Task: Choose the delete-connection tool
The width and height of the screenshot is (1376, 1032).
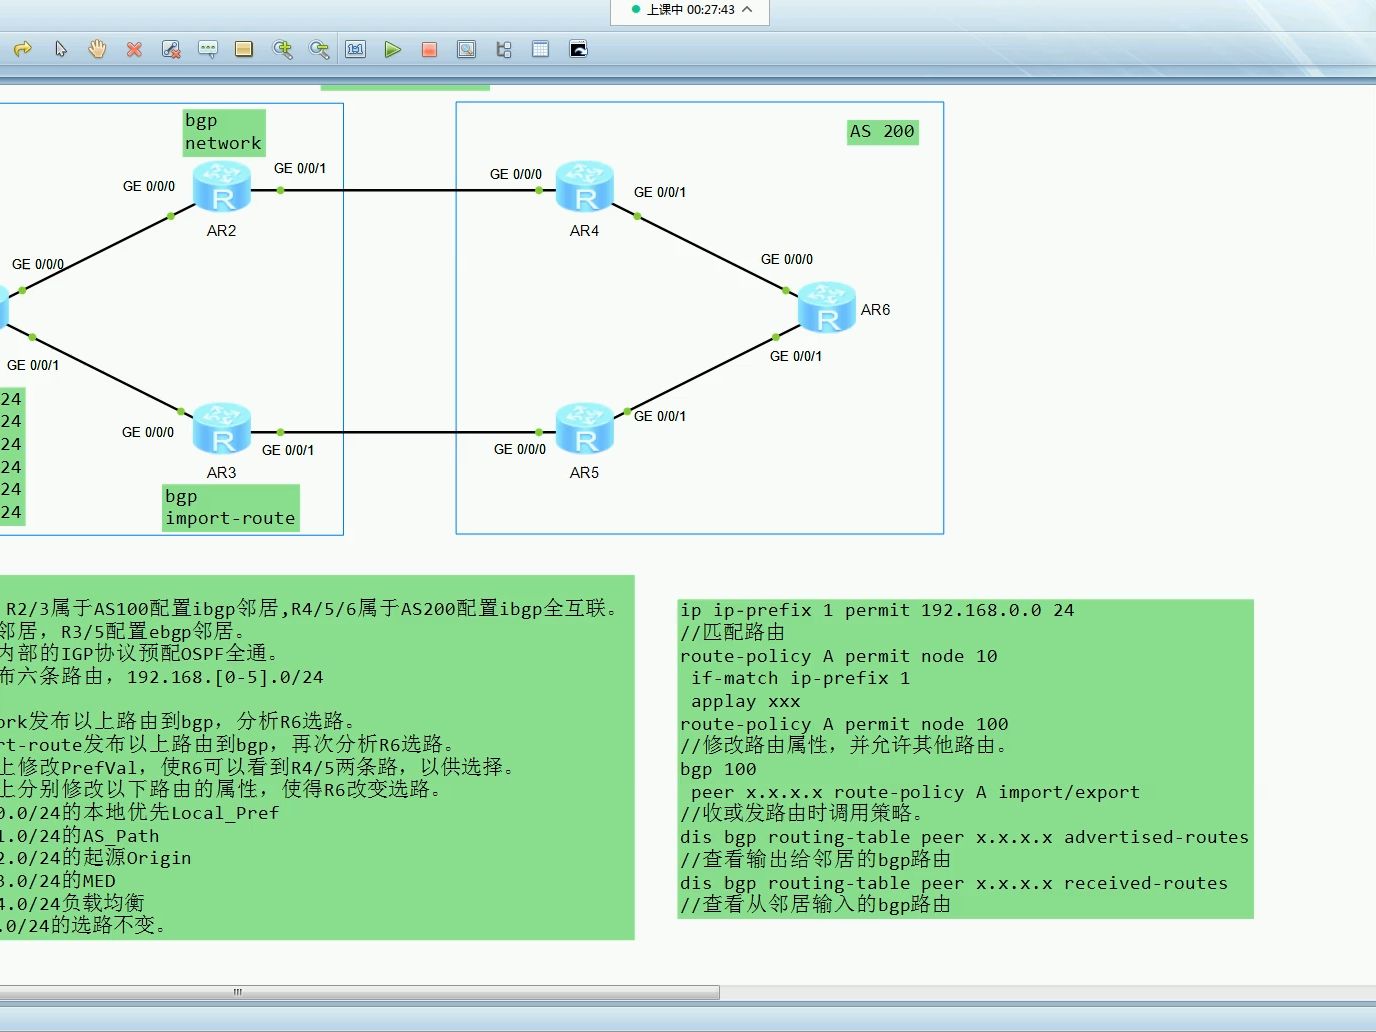Action: click(171, 49)
